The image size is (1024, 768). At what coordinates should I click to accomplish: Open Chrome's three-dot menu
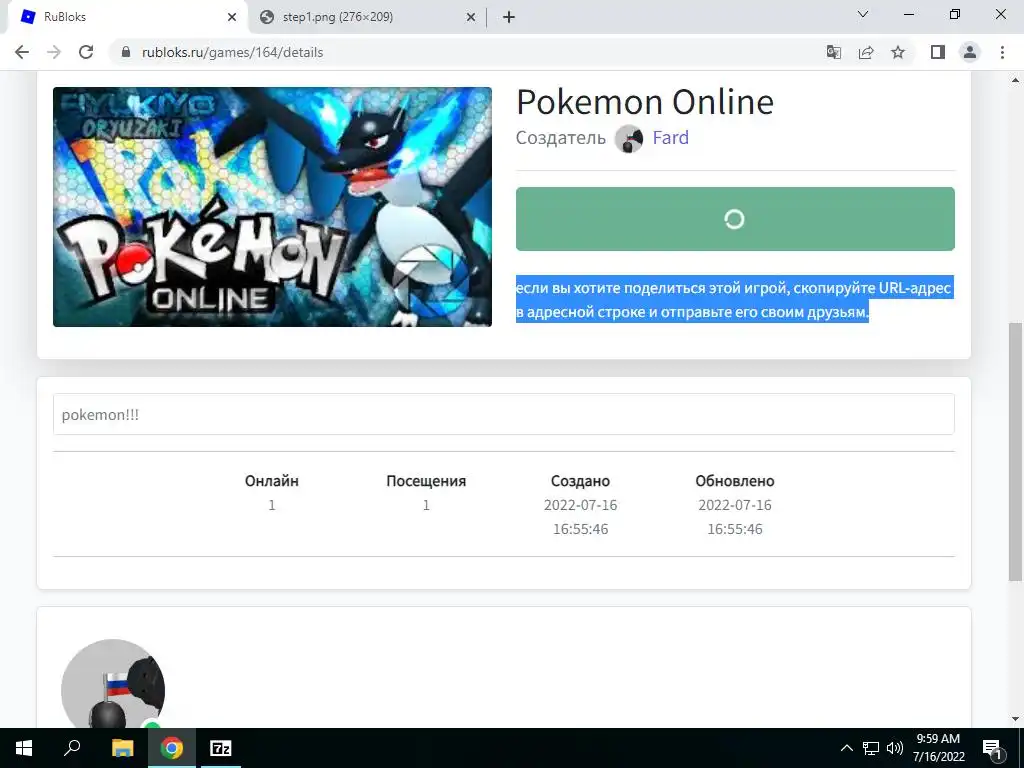pyautogui.click(x=1002, y=52)
